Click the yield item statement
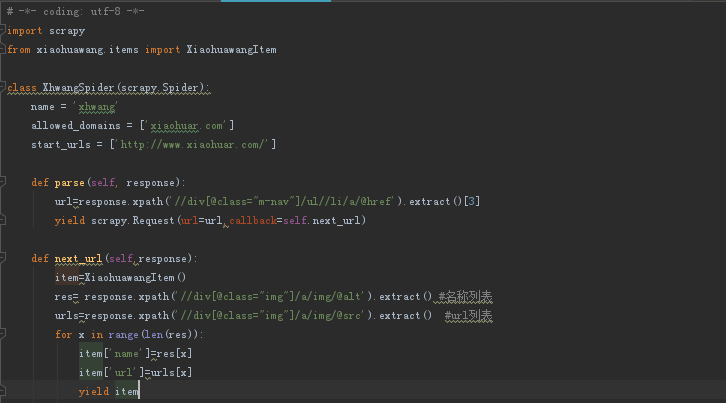726x403 pixels. point(109,391)
